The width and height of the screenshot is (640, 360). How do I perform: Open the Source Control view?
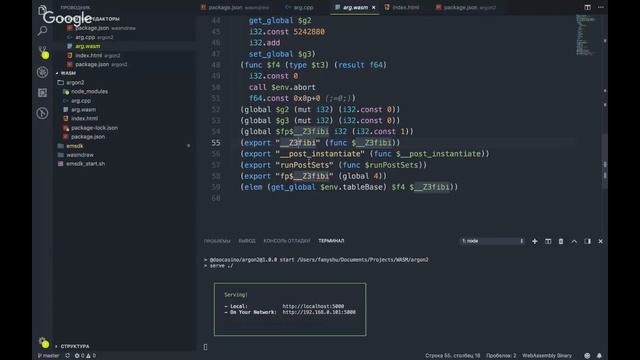pyautogui.click(x=42, y=51)
